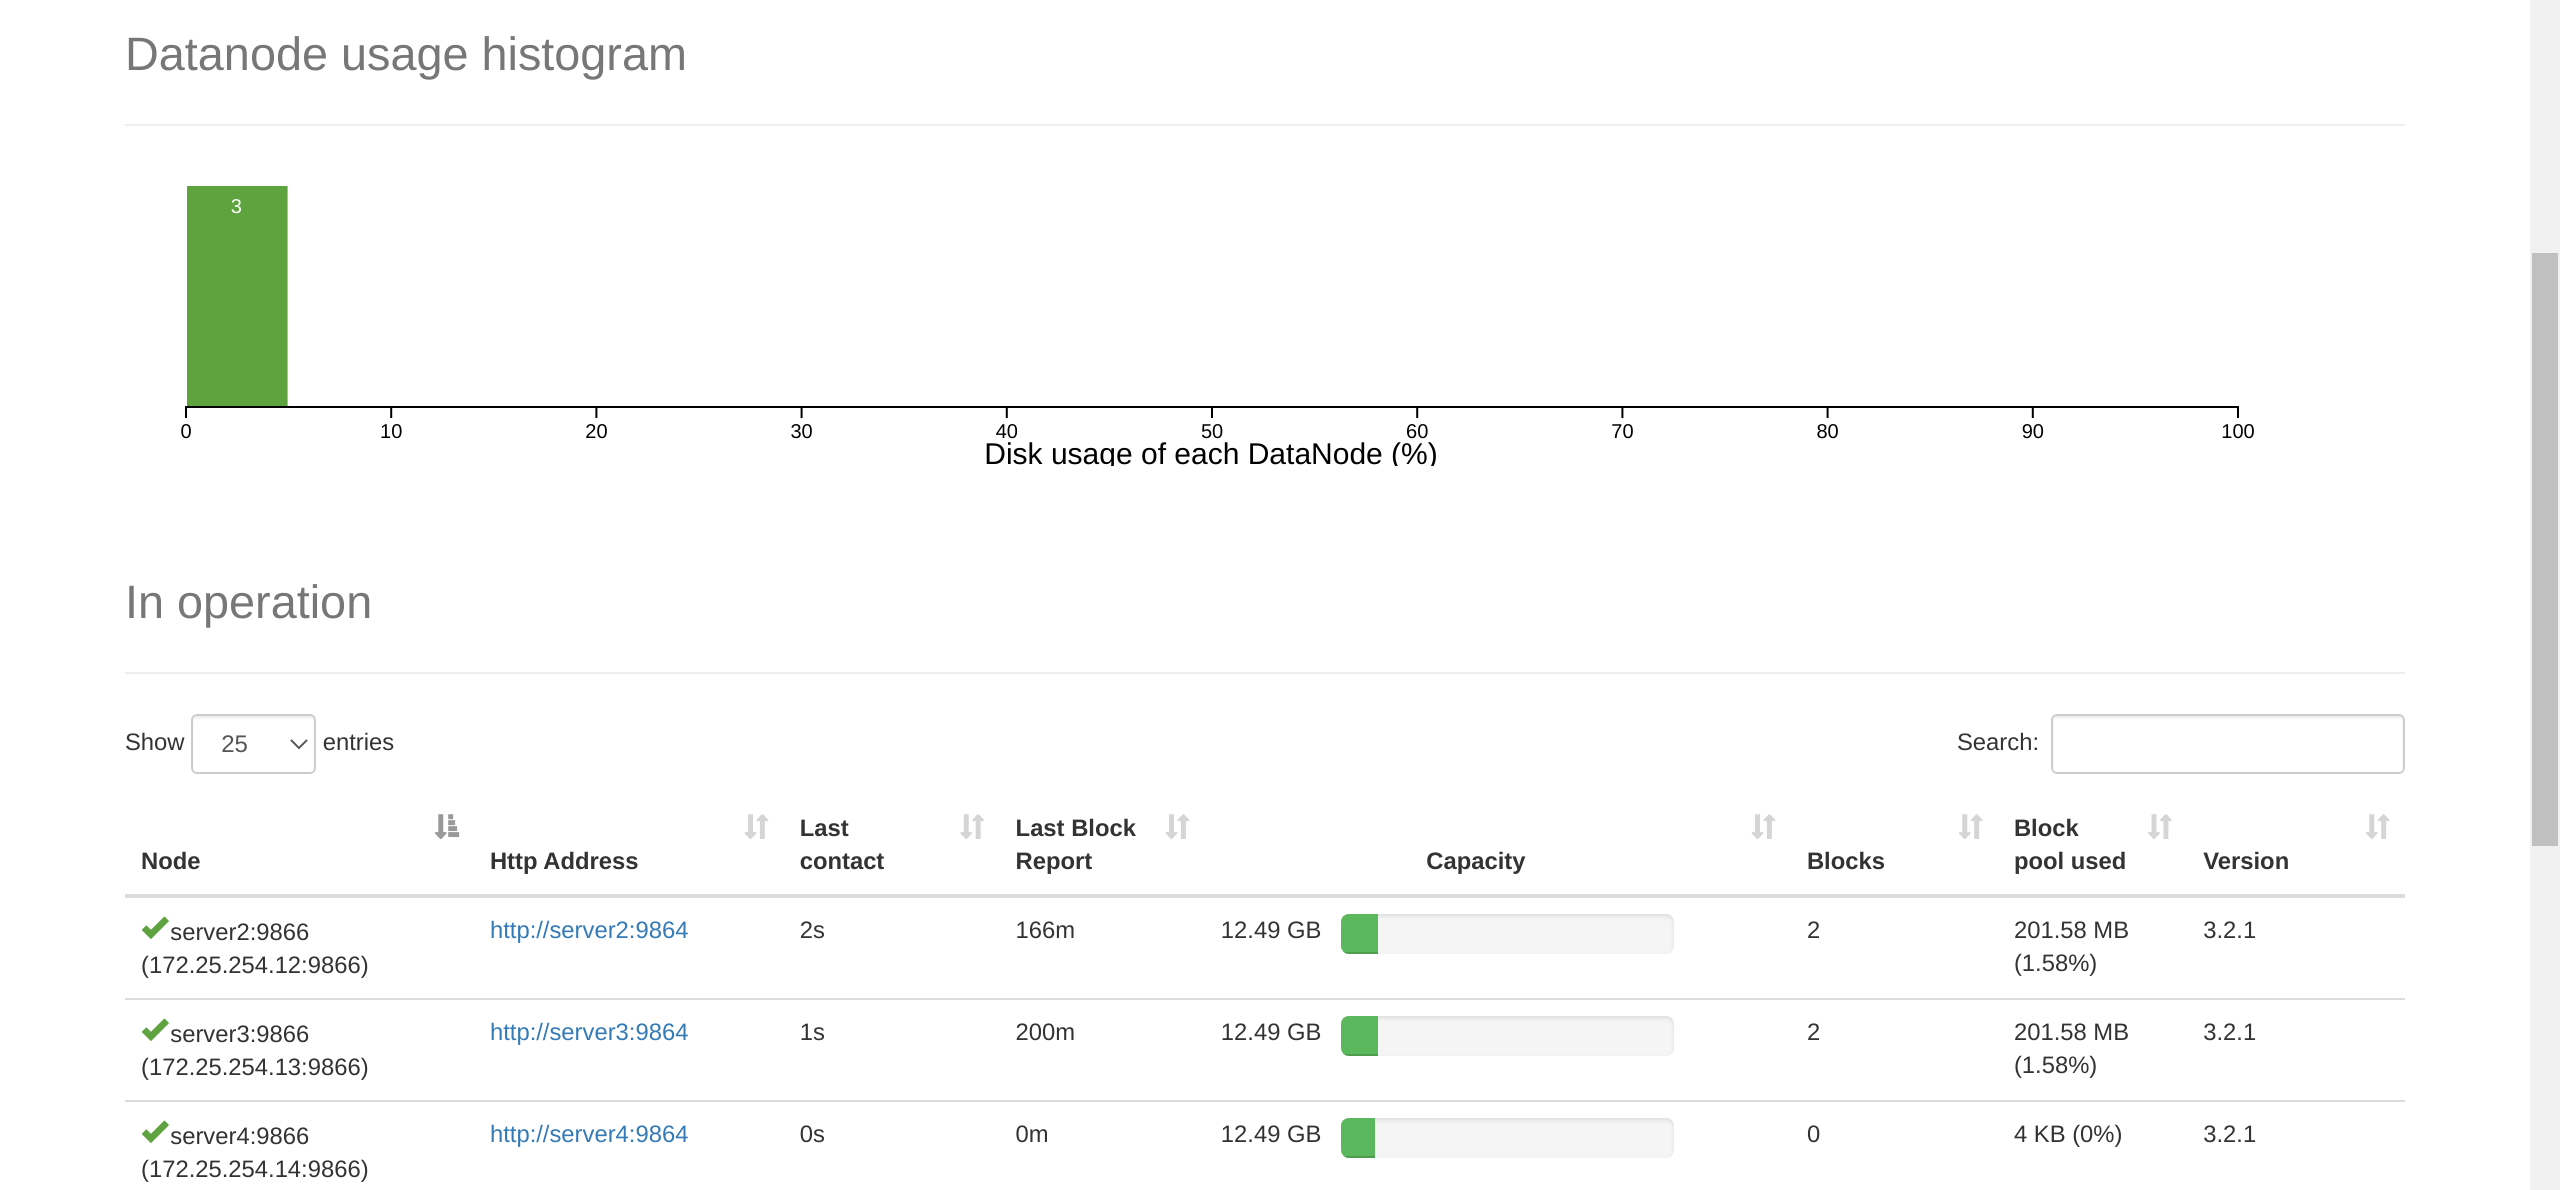Click the Version column sort arrows icon
Viewport: 2560px width, 1190px height.
click(x=2377, y=827)
